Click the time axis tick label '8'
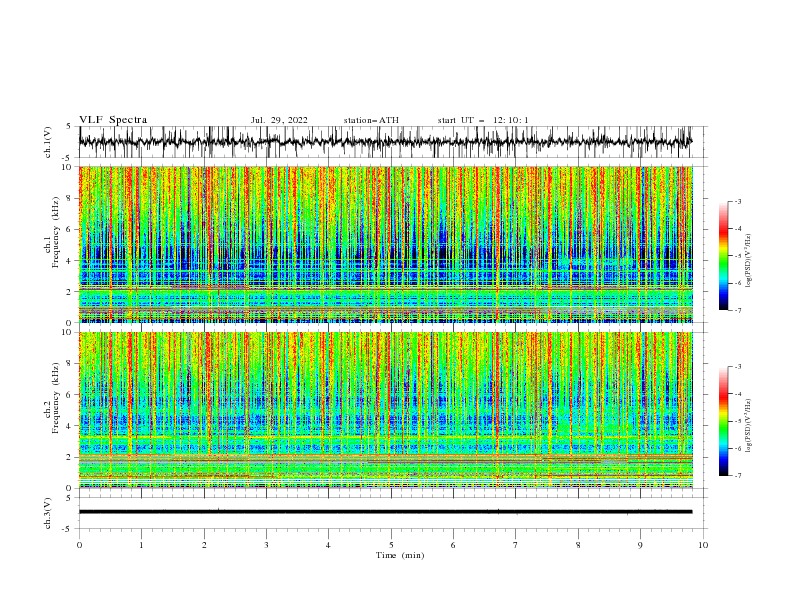The image size is (792, 612). (x=578, y=545)
